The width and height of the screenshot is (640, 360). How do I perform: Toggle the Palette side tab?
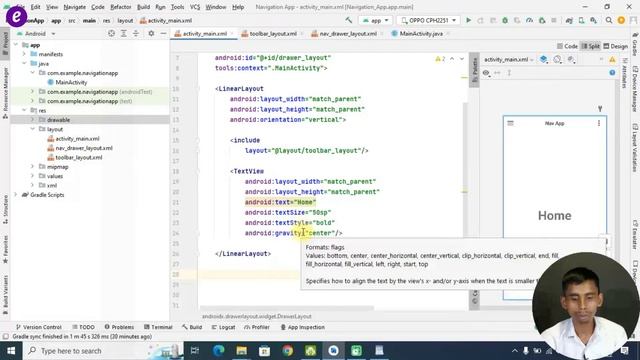click(x=474, y=70)
